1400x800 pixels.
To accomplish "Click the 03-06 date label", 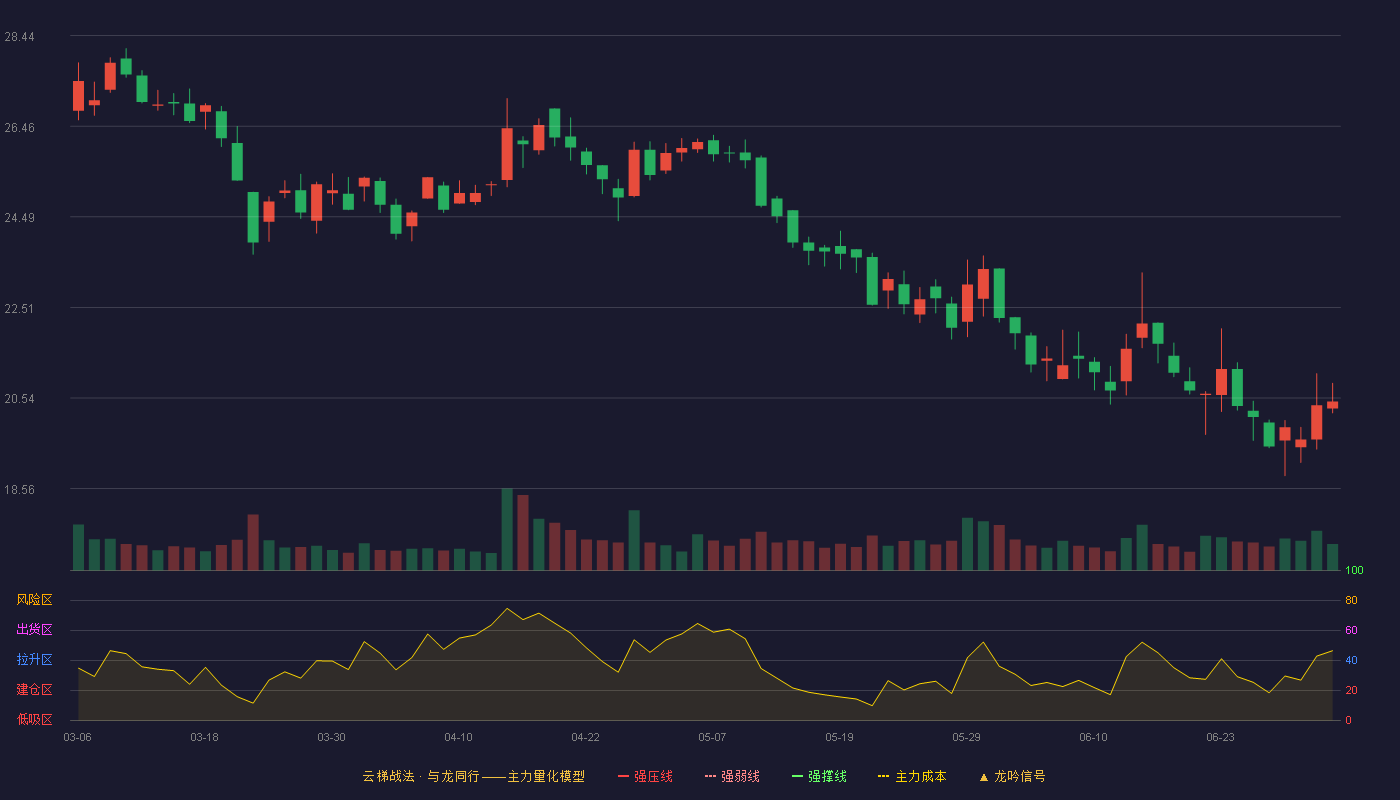I will [x=78, y=737].
